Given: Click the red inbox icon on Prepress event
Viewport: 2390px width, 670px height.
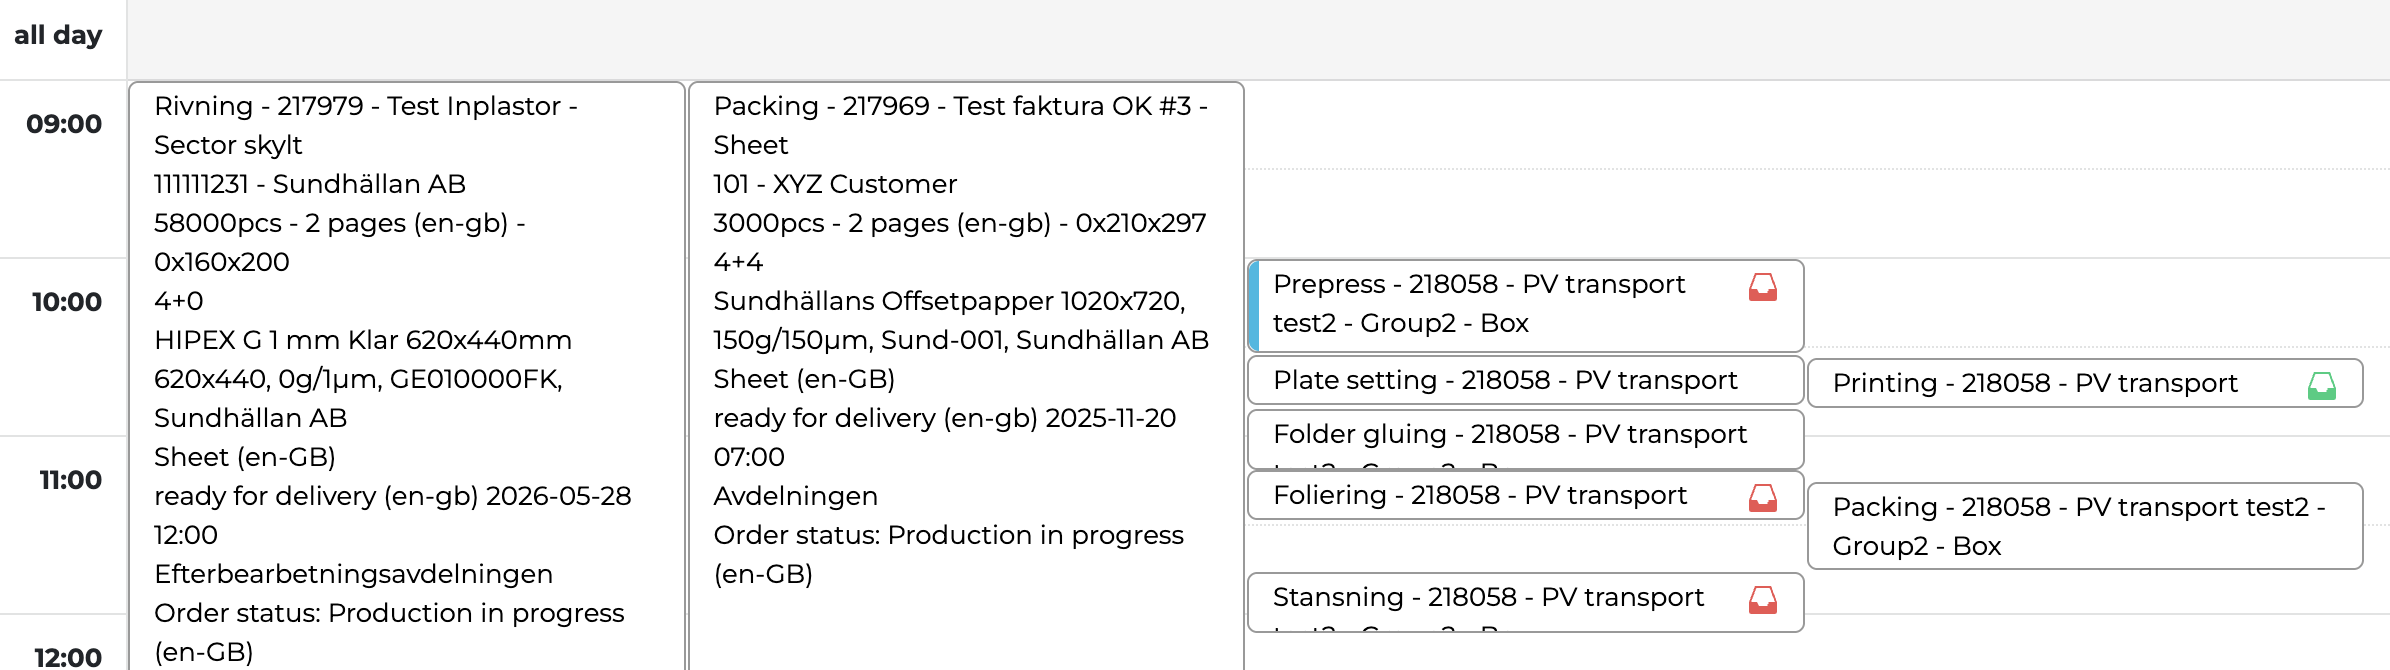Looking at the screenshot, I should click(1762, 288).
